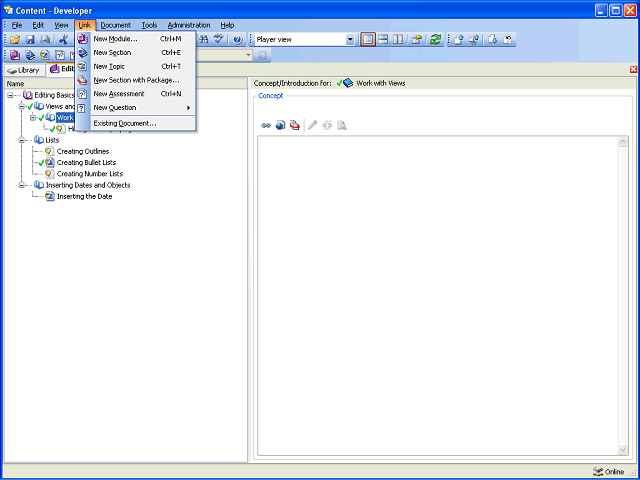The width and height of the screenshot is (640, 480).
Task: Select the single-pane layout icon
Action: click(368, 40)
